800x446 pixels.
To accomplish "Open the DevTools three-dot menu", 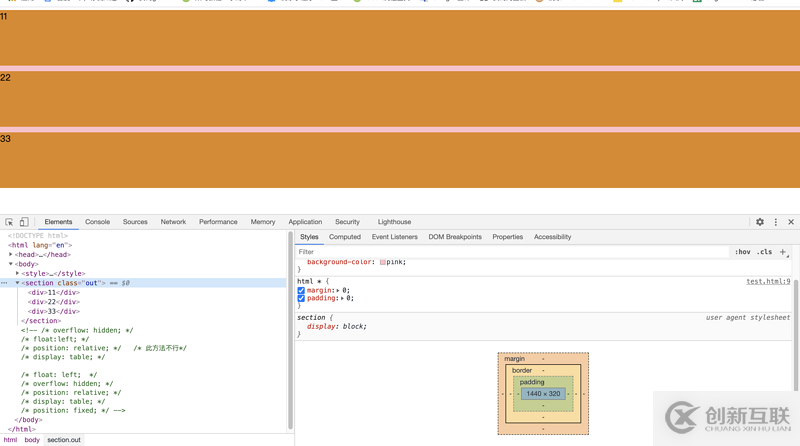I will point(775,222).
